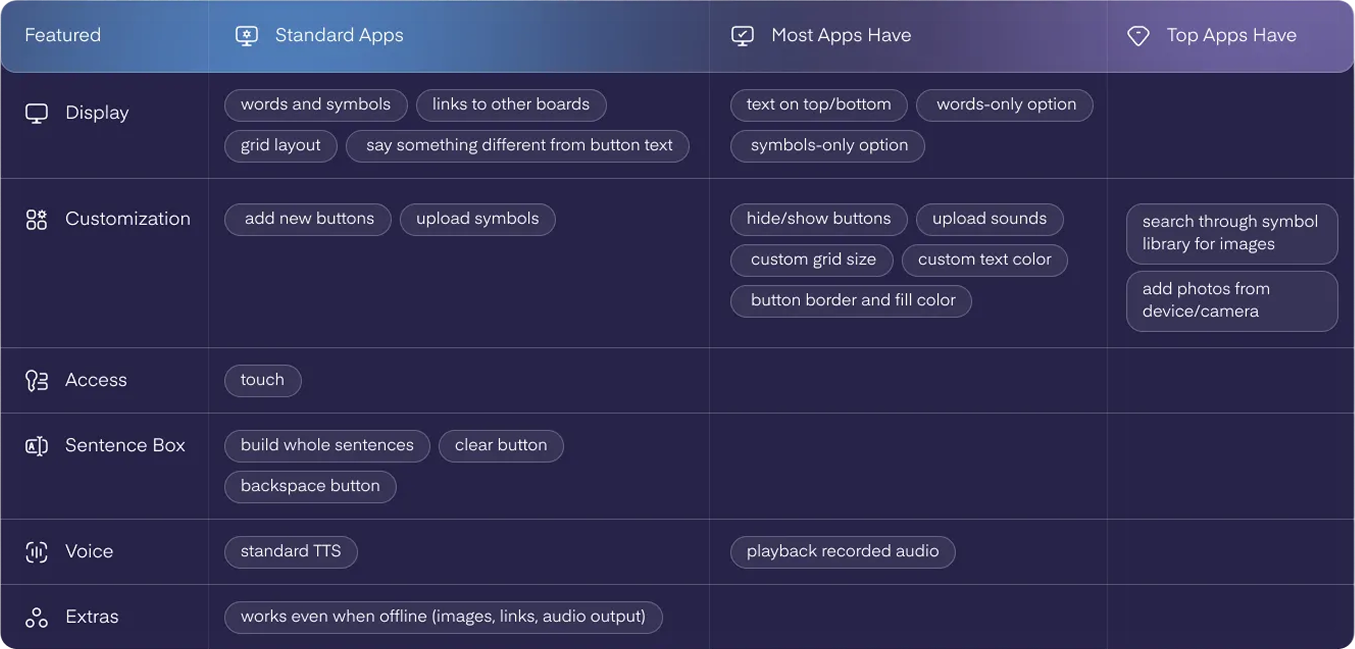
Task: Toggle the "hide/show buttons" tag
Action: coord(819,218)
